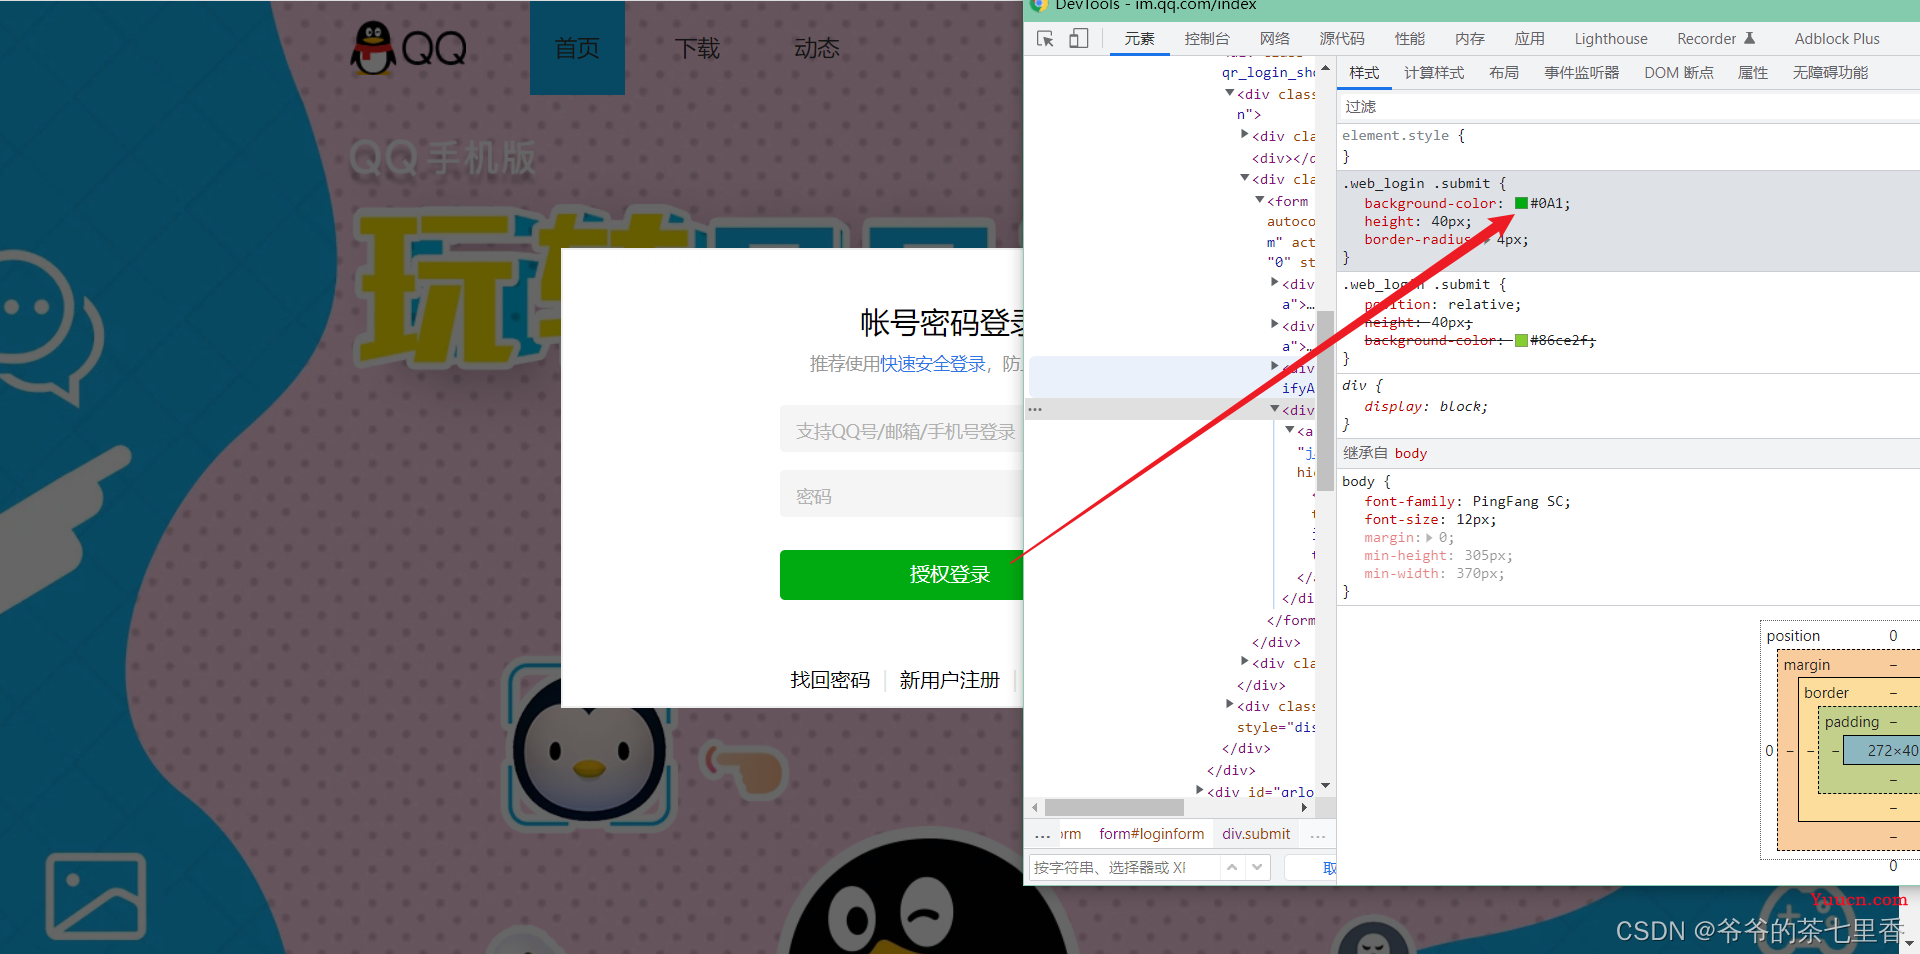
Task: Focus the 过滤 styles filter box
Action: [1628, 106]
